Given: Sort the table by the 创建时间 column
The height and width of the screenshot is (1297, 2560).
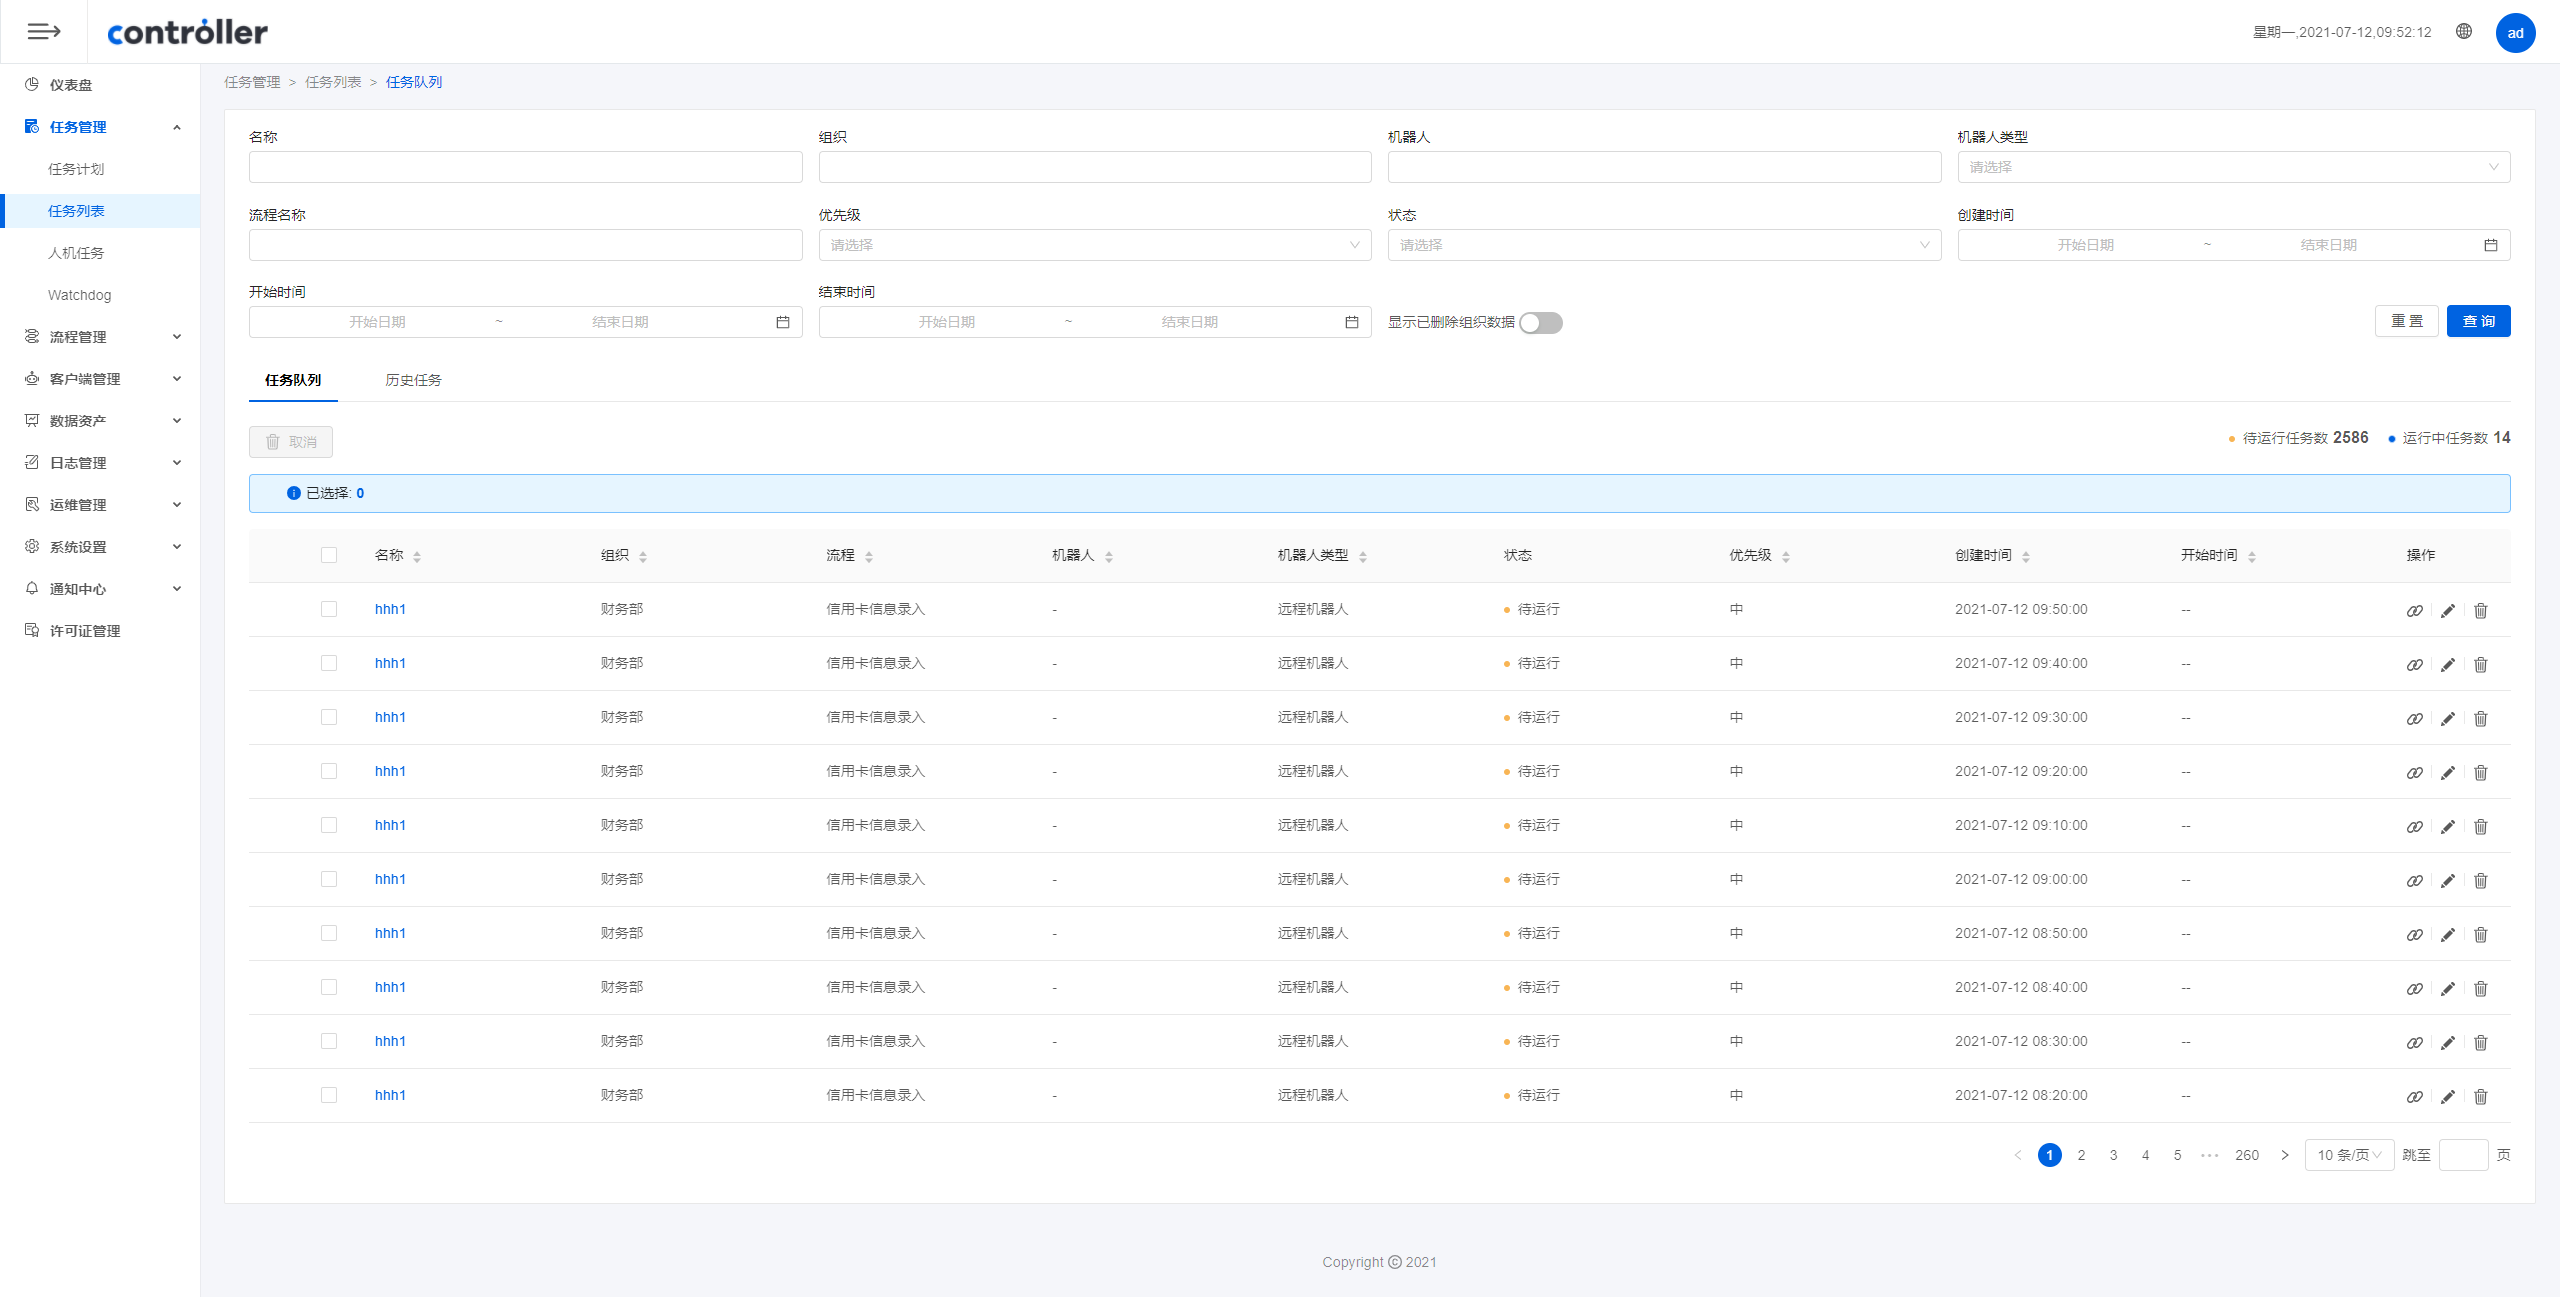Looking at the screenshot, I should (2026, 557).
